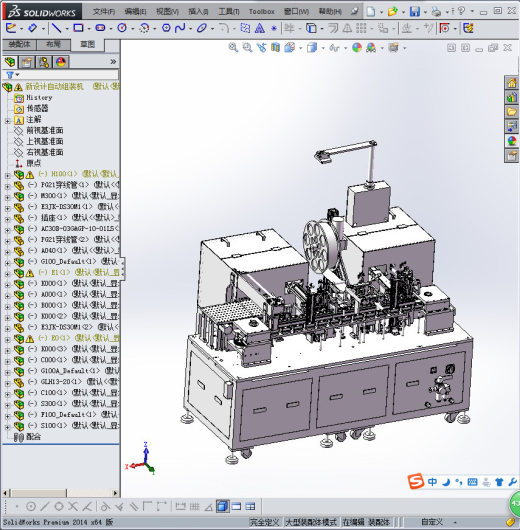Click the Save disk icon in title bar
Image resolution: width=520 pixels, height=530 pixels.
point(415,11)
